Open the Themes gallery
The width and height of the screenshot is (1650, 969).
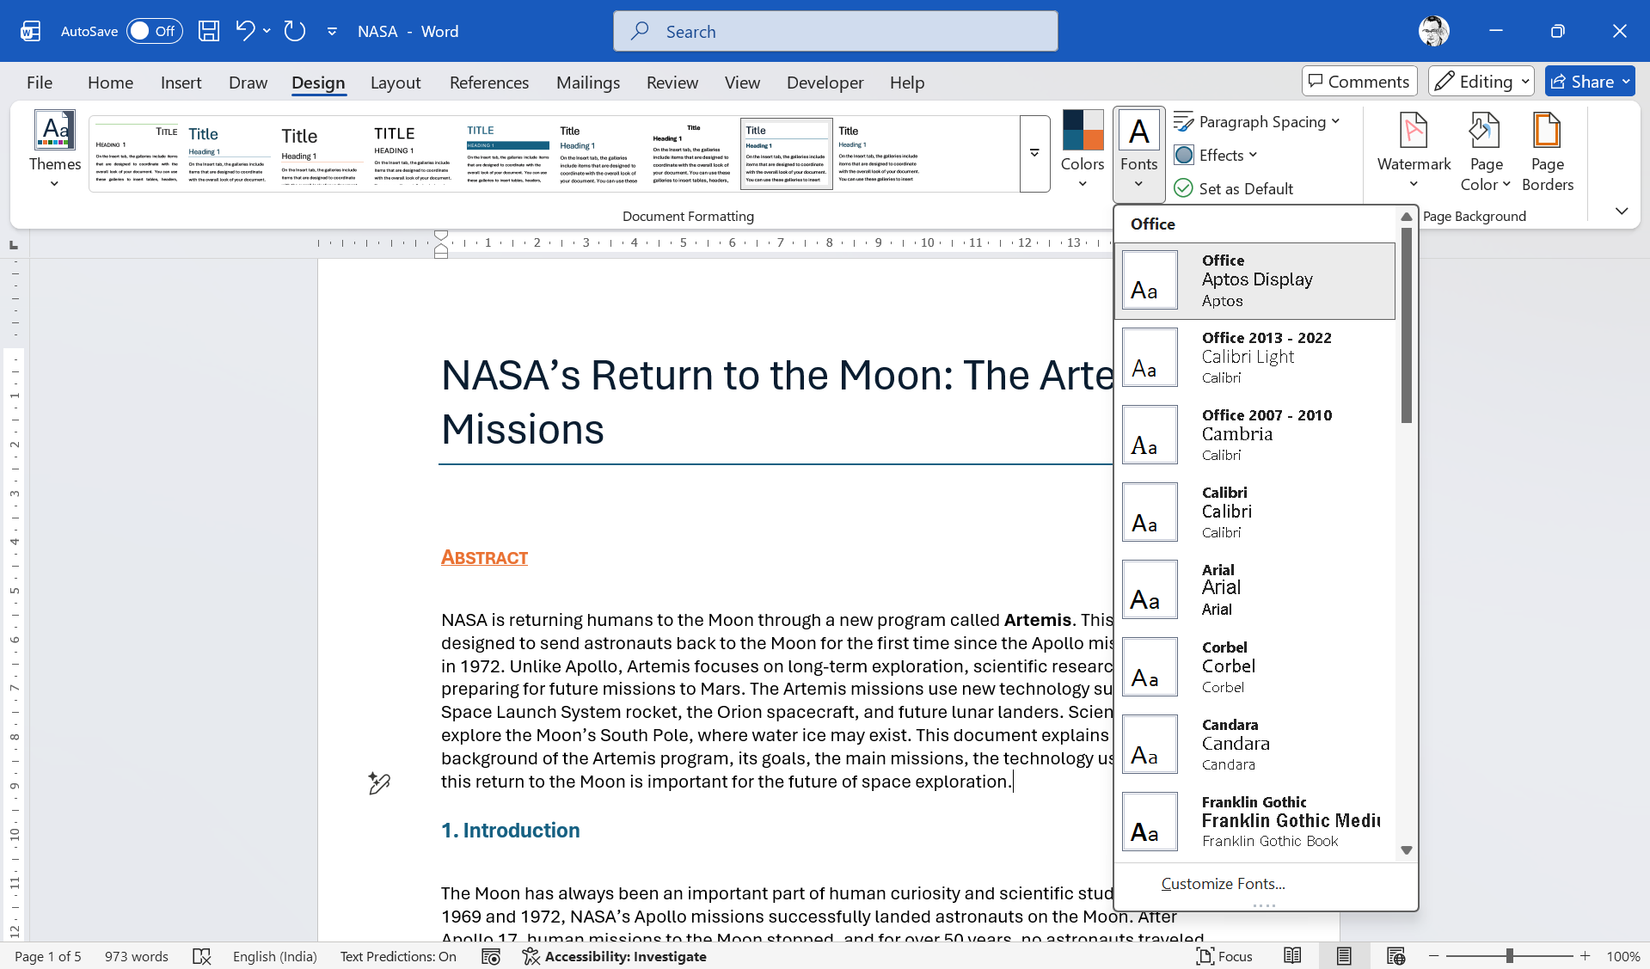[x=54, y=148]
